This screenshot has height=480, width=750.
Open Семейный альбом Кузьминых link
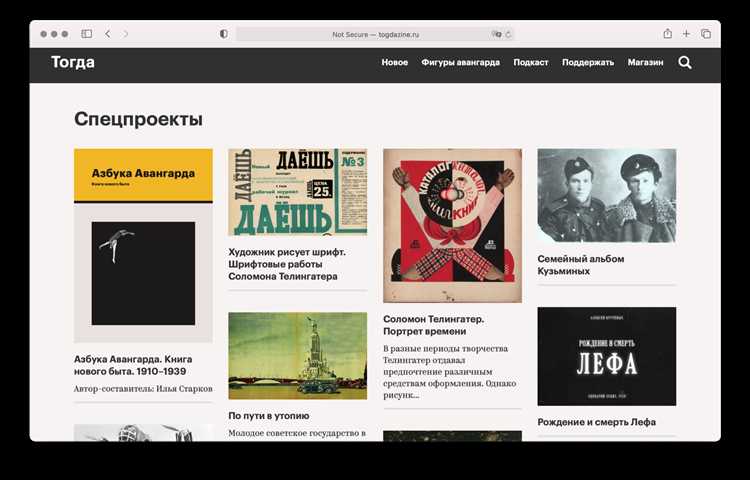[x=581, y=265]
